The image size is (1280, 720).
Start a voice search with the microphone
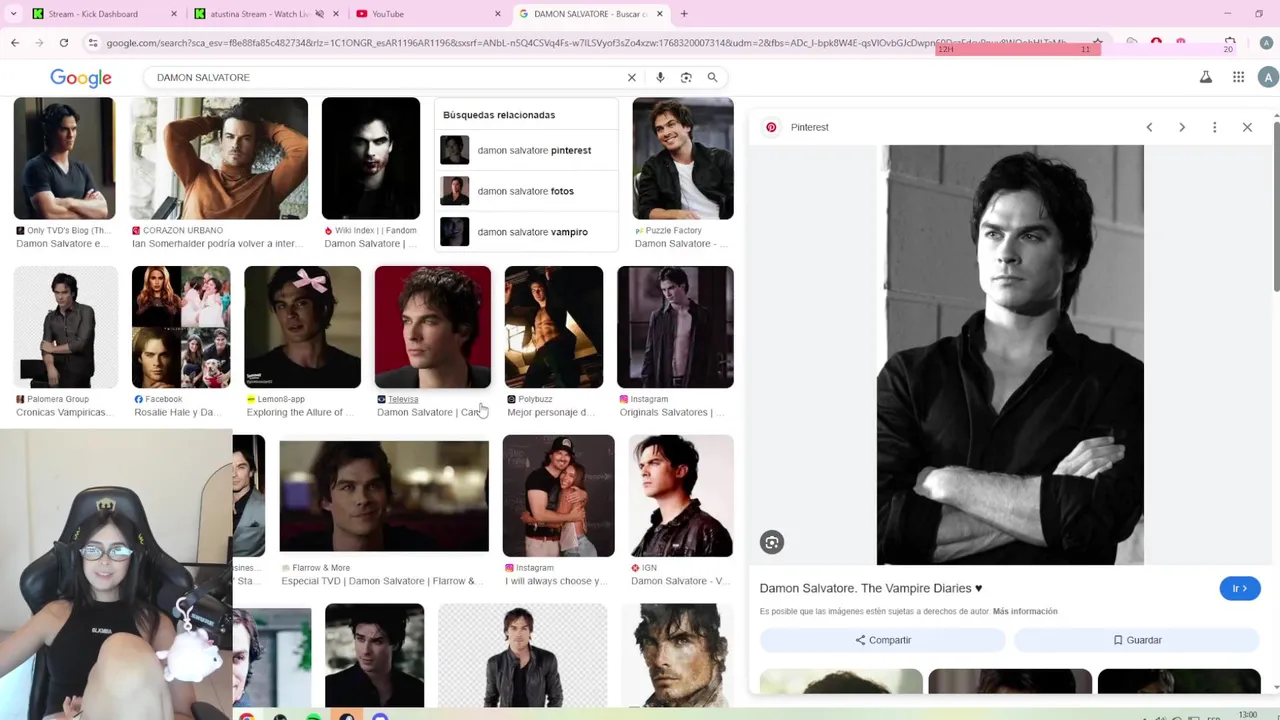[x=660, y=77]
